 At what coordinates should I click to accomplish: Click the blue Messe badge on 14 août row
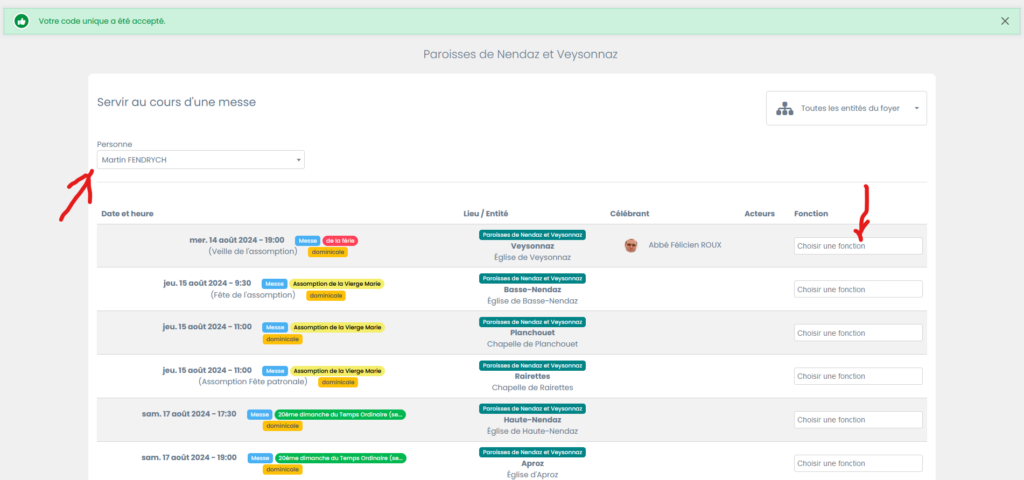point(307,240)
